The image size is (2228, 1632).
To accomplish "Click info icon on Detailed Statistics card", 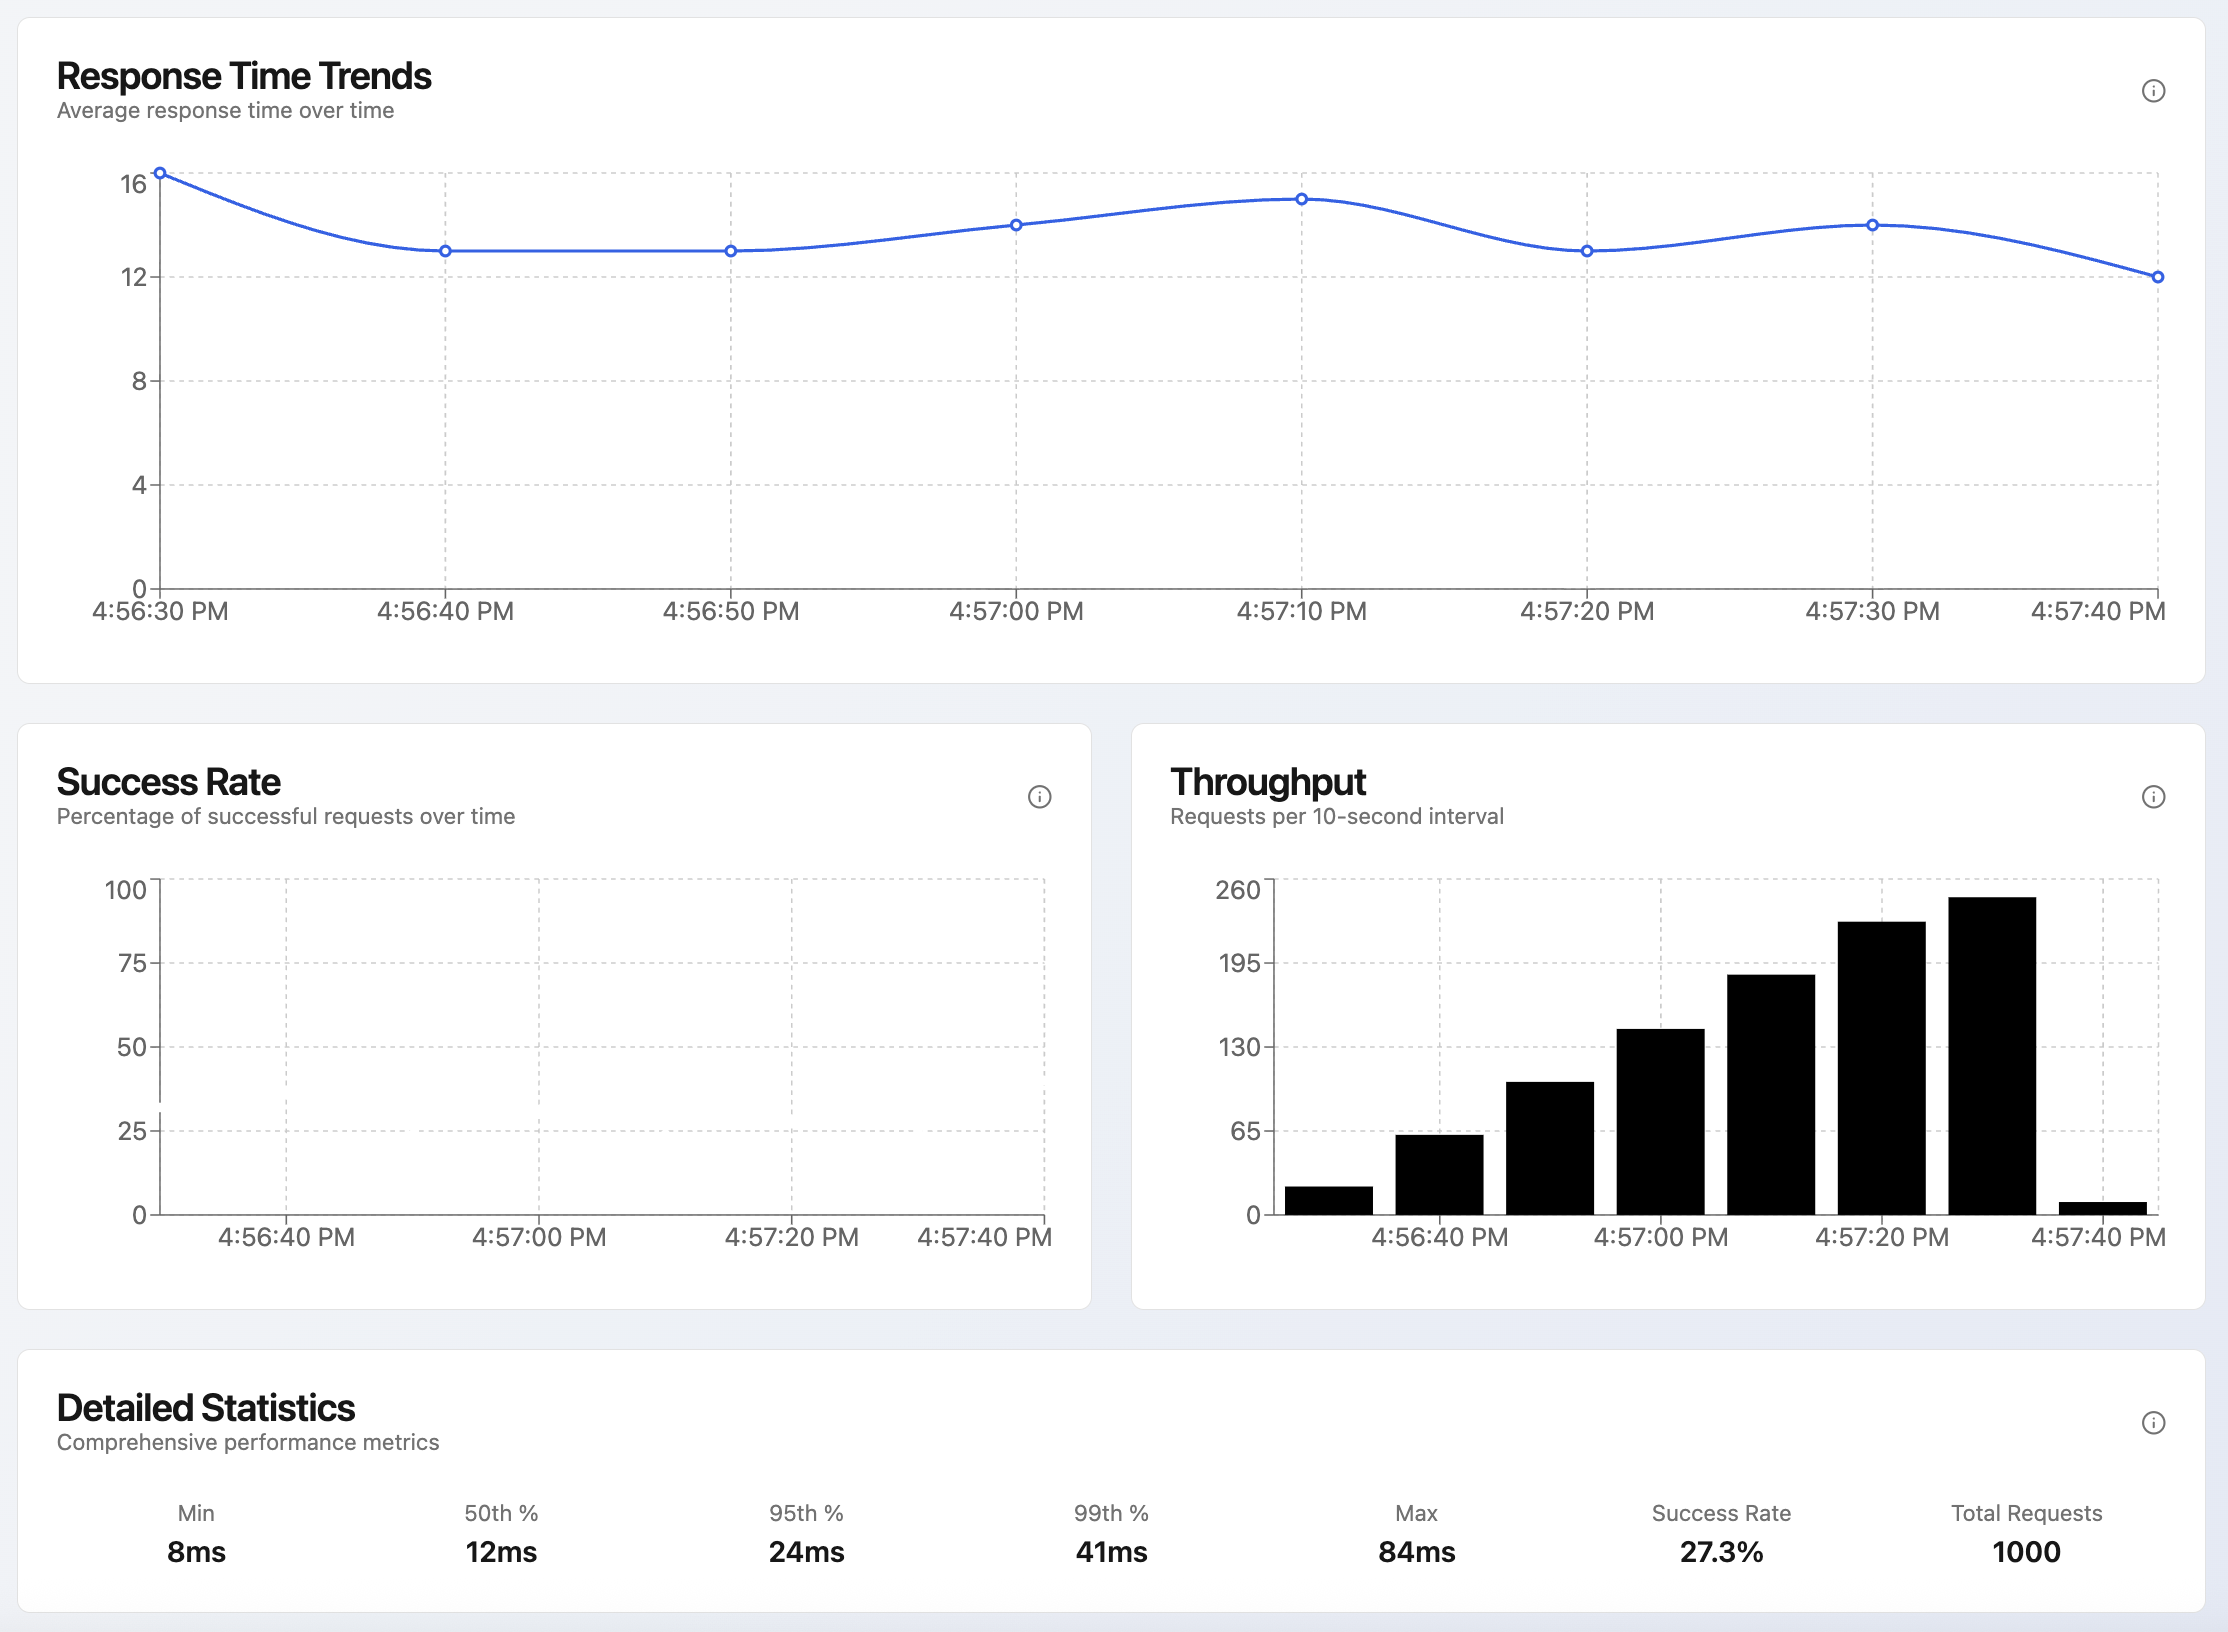I will pyautogui.click(x=2153, y=1423).
